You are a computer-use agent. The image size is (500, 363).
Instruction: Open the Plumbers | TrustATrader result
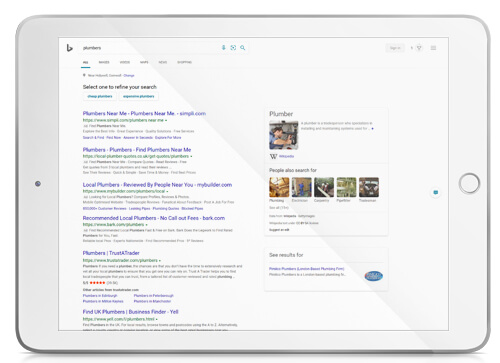111,253
